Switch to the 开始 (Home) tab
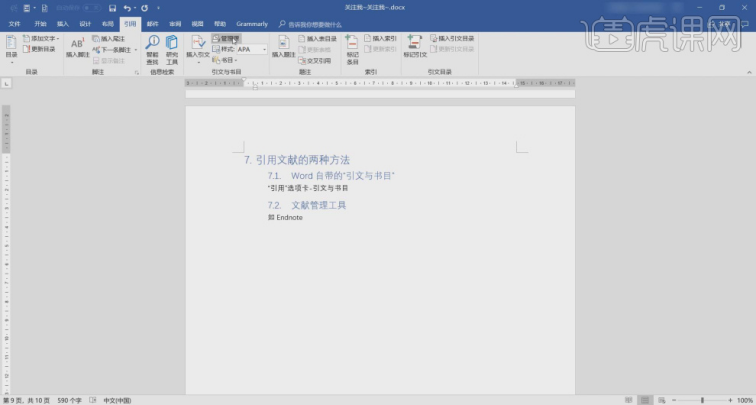 (40, 24)
